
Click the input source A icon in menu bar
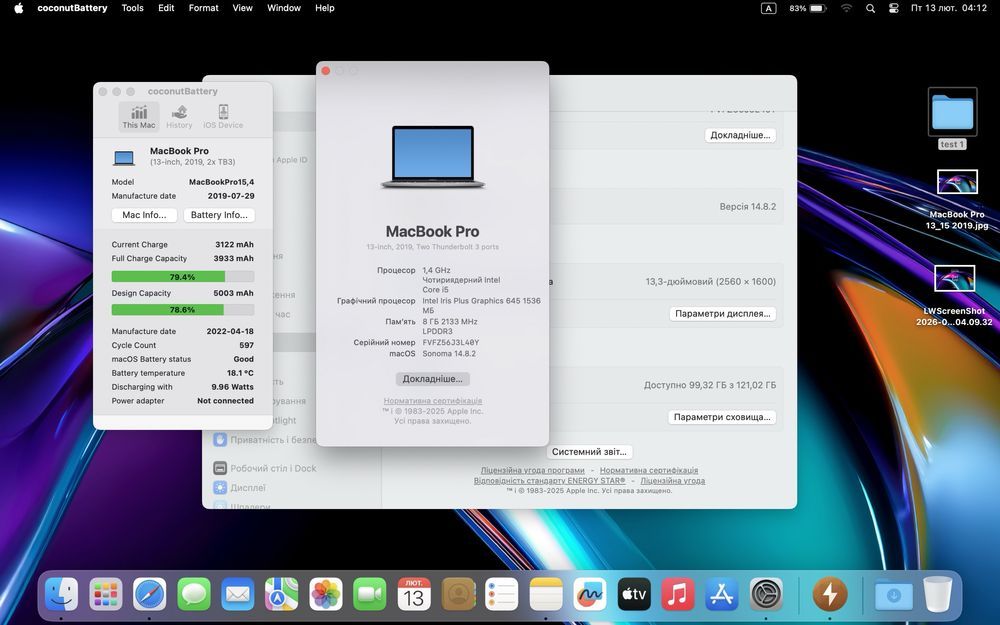coord(768,8)
